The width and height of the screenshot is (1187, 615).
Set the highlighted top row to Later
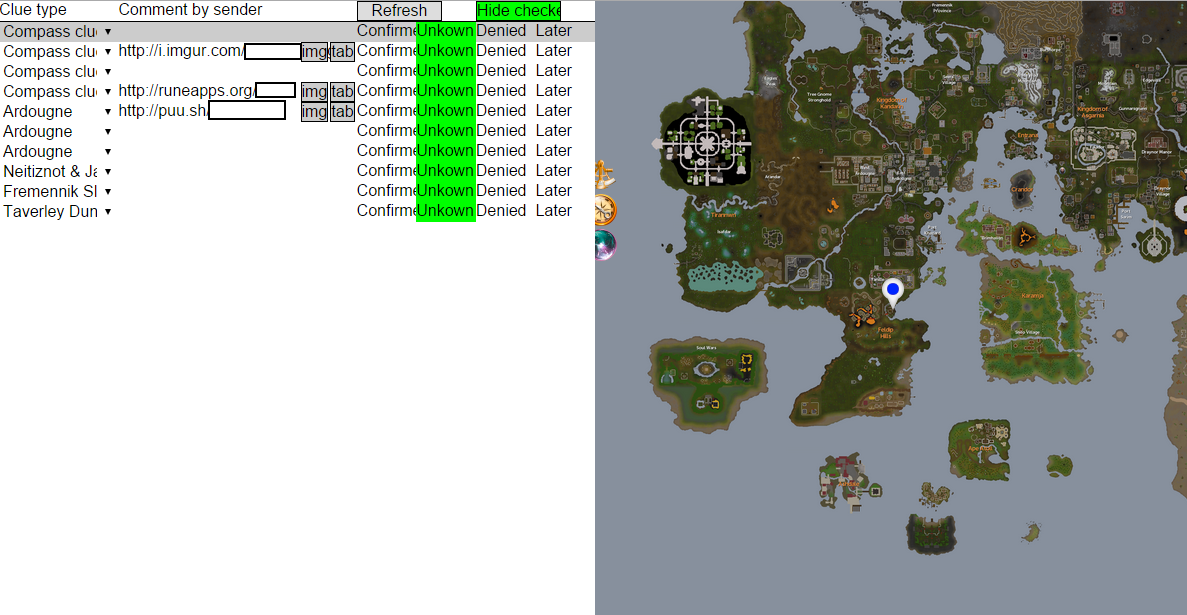(x=553, y=31)
